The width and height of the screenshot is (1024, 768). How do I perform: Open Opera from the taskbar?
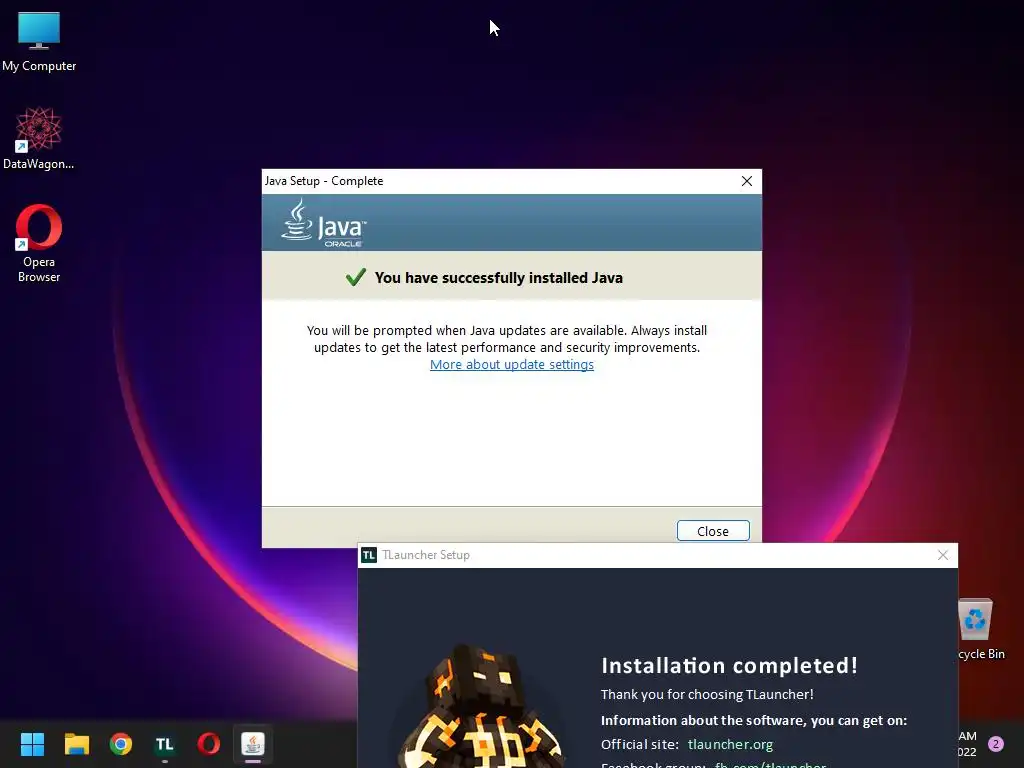coord(208,744)
